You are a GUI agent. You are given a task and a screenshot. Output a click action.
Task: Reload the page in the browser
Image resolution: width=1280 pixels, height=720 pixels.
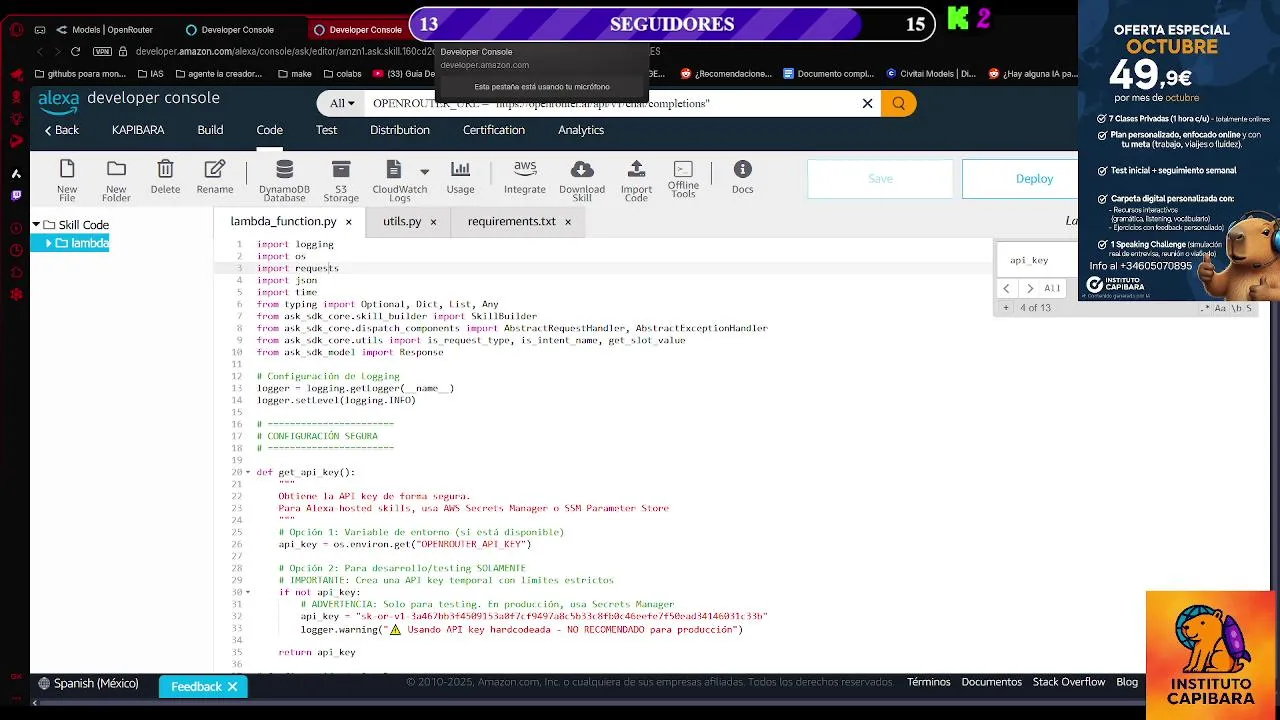[75, 51]
